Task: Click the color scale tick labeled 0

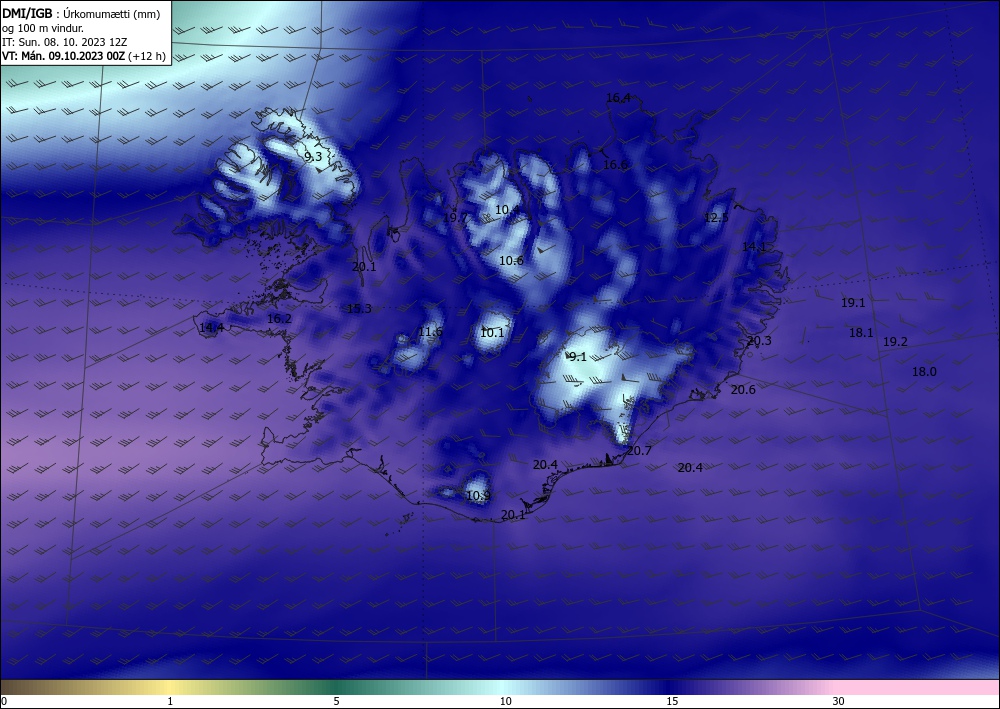Action: (x=4, y=701)
